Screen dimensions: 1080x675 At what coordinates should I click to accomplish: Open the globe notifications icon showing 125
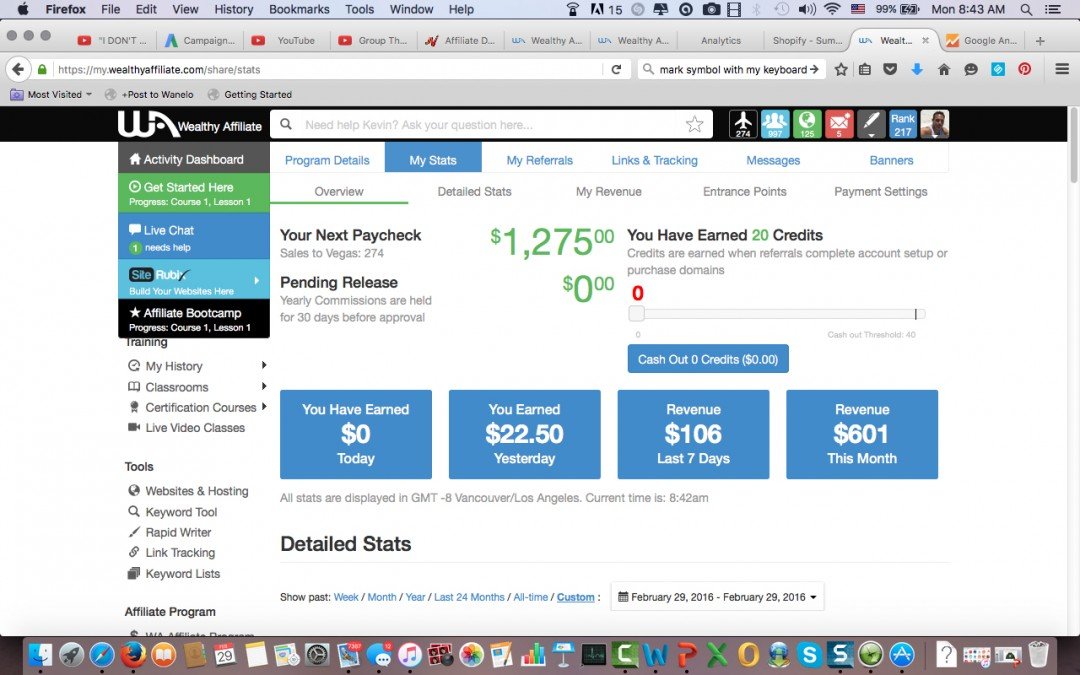807,125
